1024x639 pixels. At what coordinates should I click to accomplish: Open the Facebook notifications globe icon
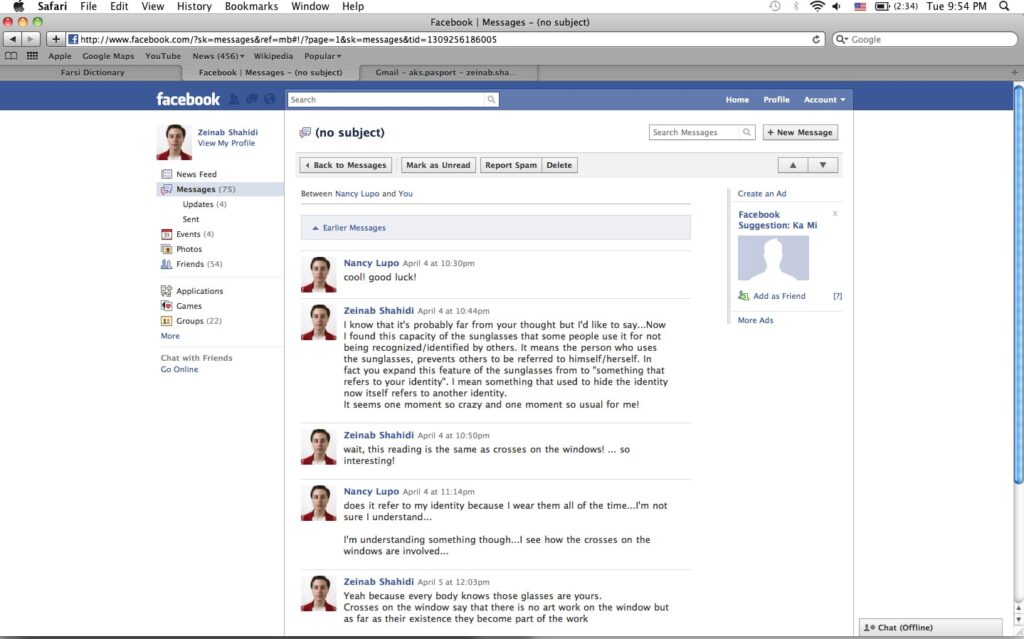(268, 99)
